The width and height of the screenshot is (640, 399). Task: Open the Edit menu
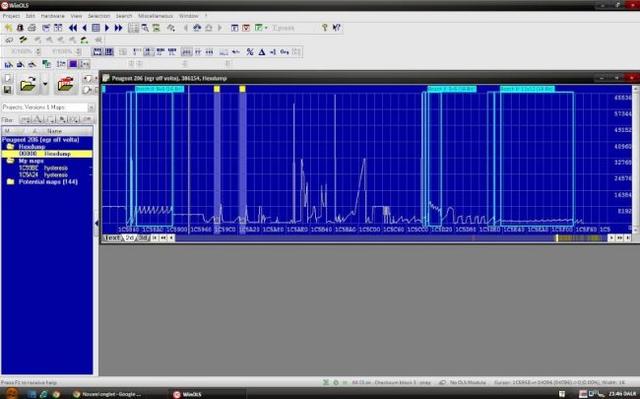[31, 16]
